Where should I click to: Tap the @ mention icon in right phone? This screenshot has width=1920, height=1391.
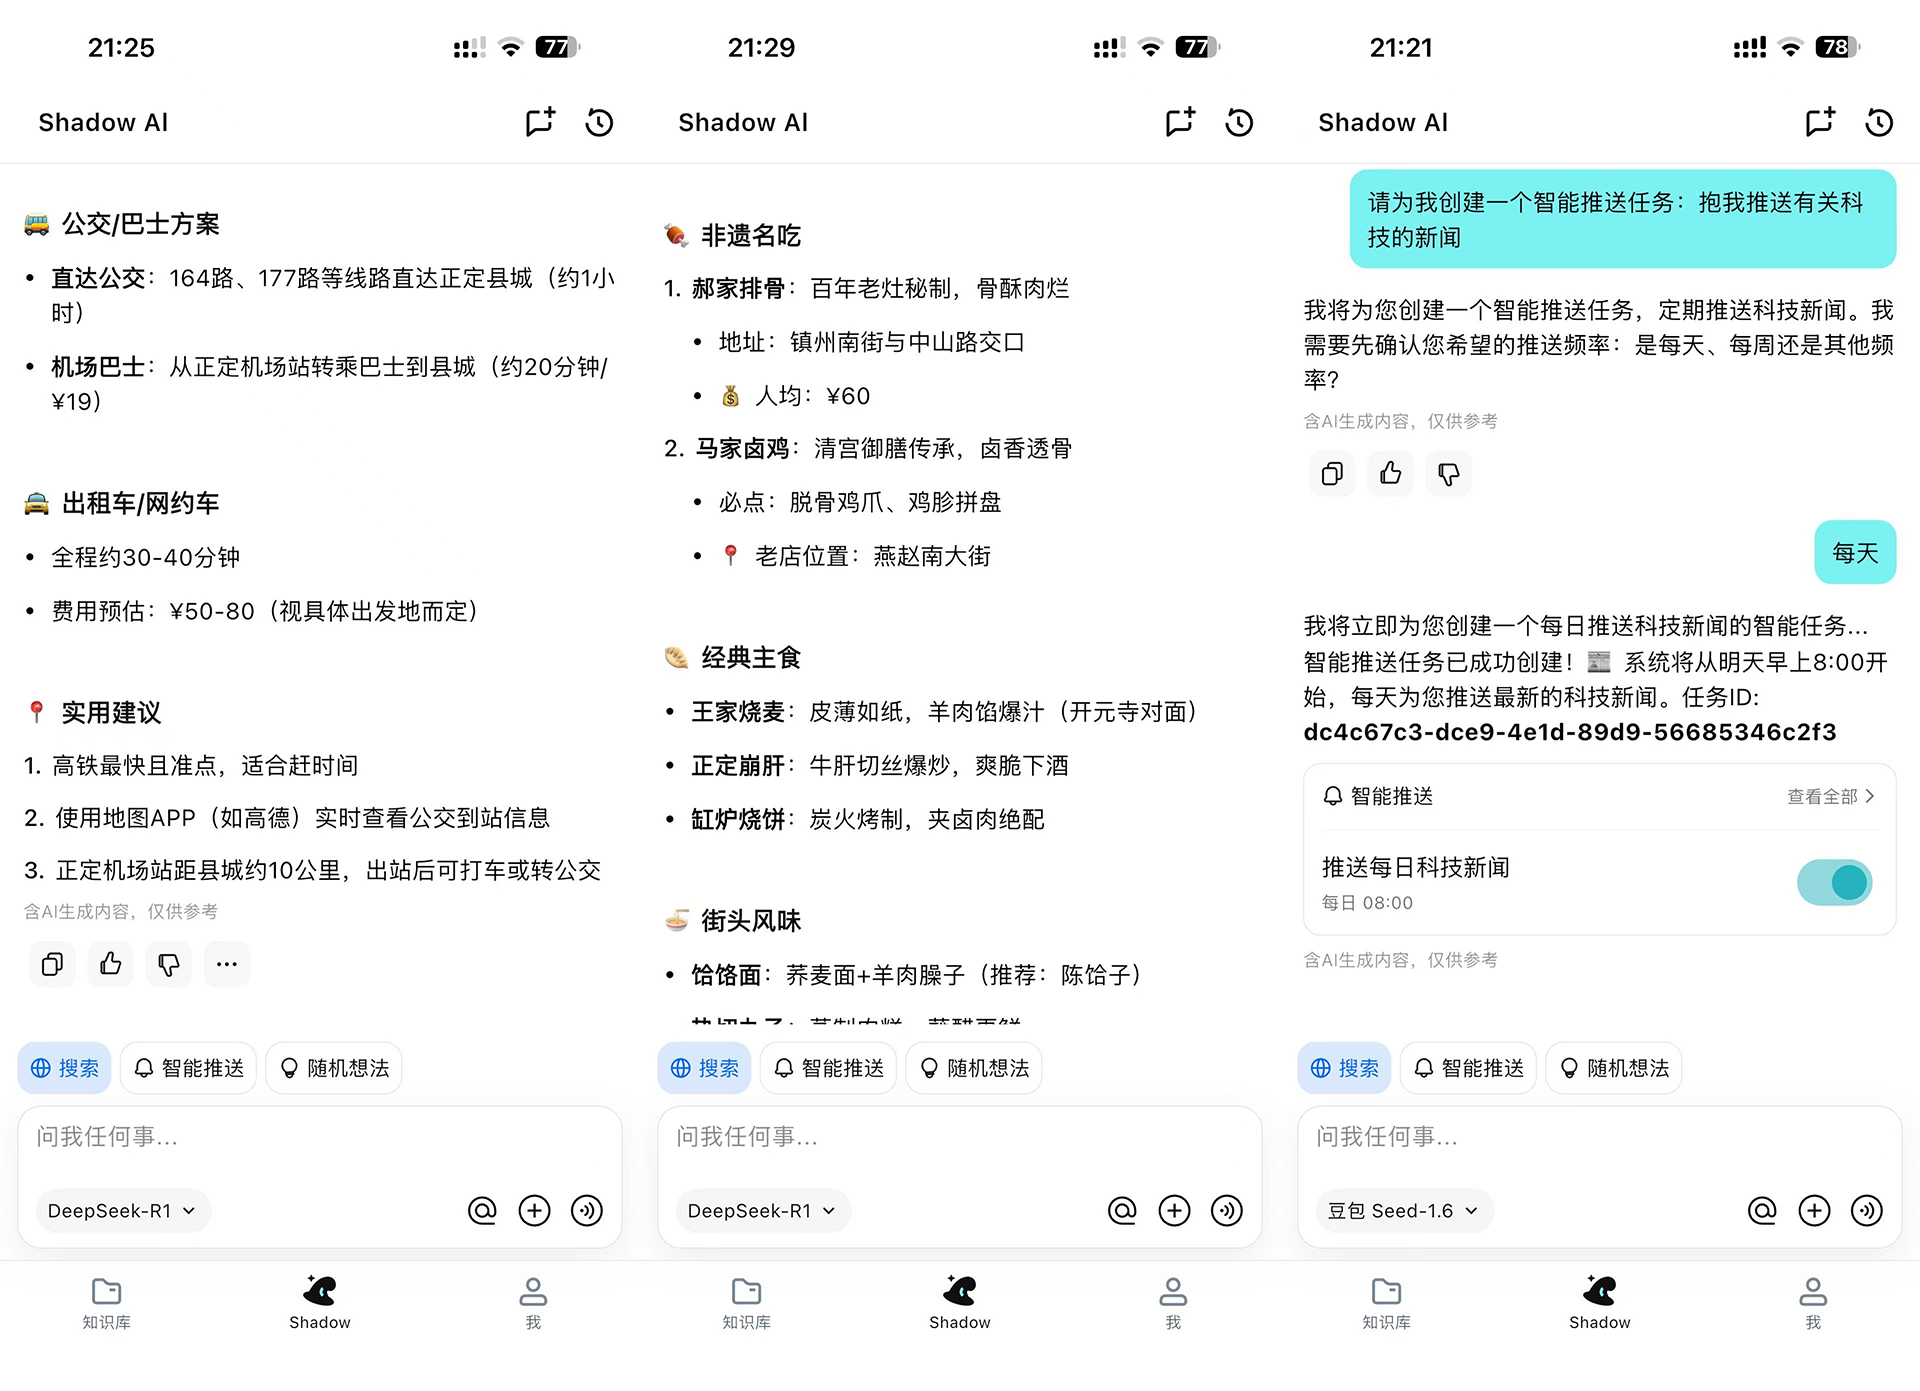1761,1210
